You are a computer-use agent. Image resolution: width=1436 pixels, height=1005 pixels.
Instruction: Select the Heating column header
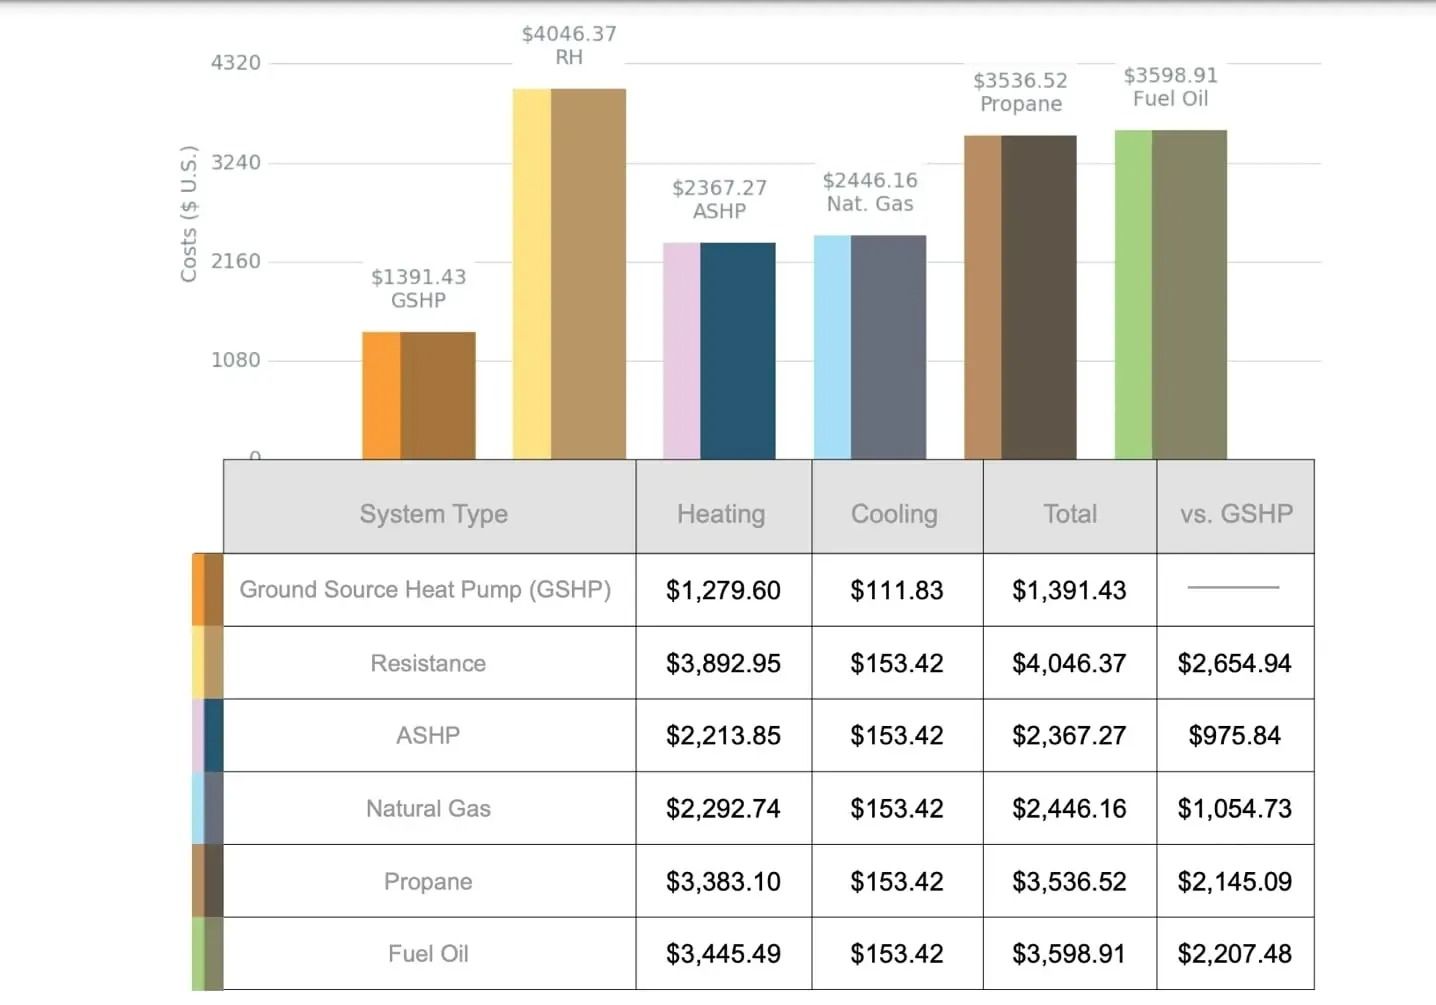pos(722,514)
